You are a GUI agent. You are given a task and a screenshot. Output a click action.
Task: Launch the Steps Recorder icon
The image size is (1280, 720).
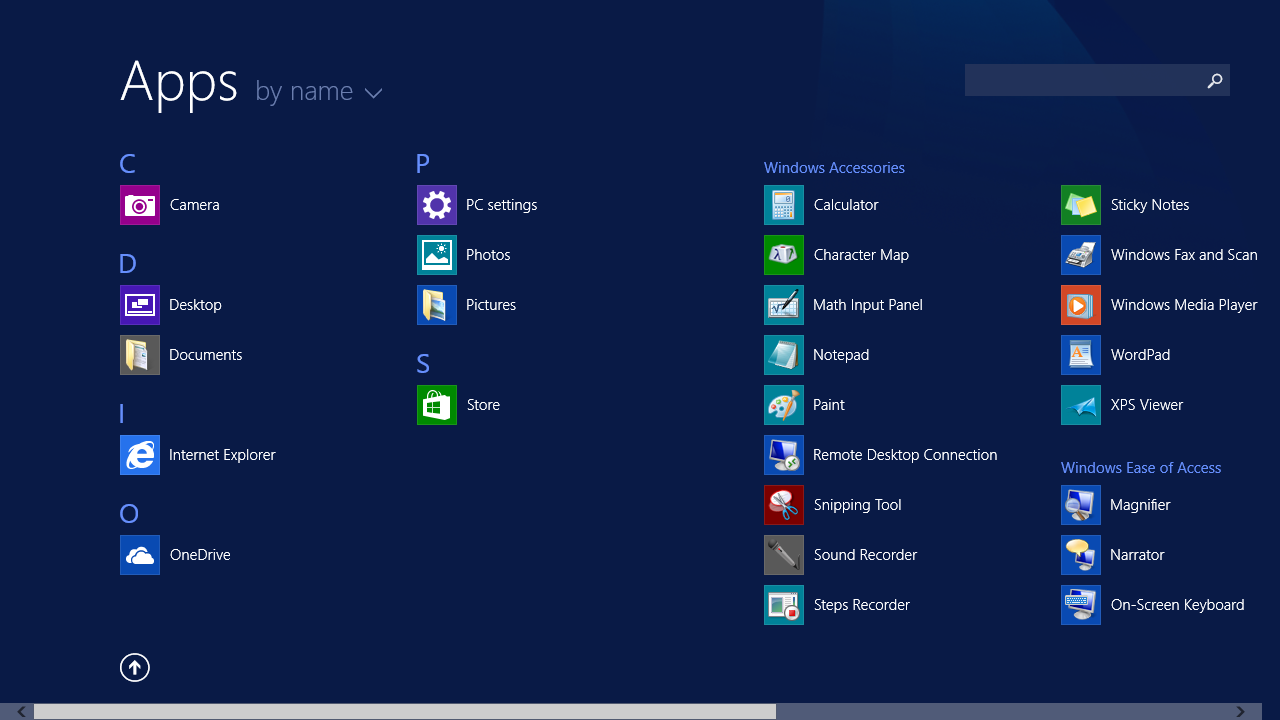tap(784, 605)
